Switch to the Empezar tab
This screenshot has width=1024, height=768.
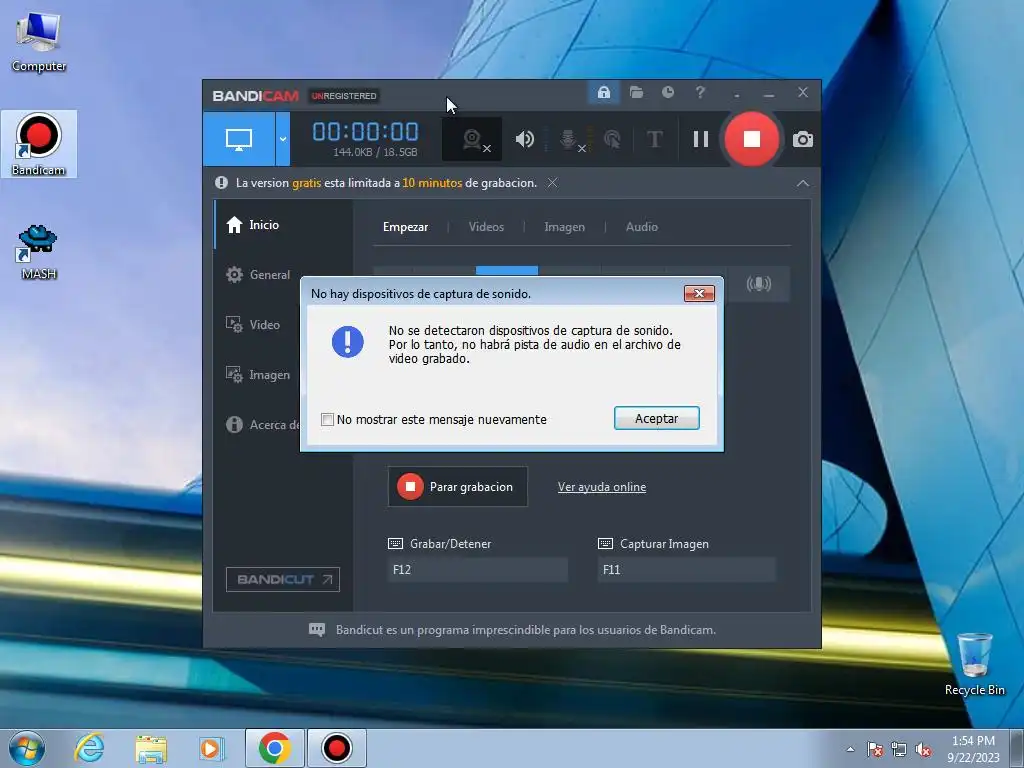[406, 227]
